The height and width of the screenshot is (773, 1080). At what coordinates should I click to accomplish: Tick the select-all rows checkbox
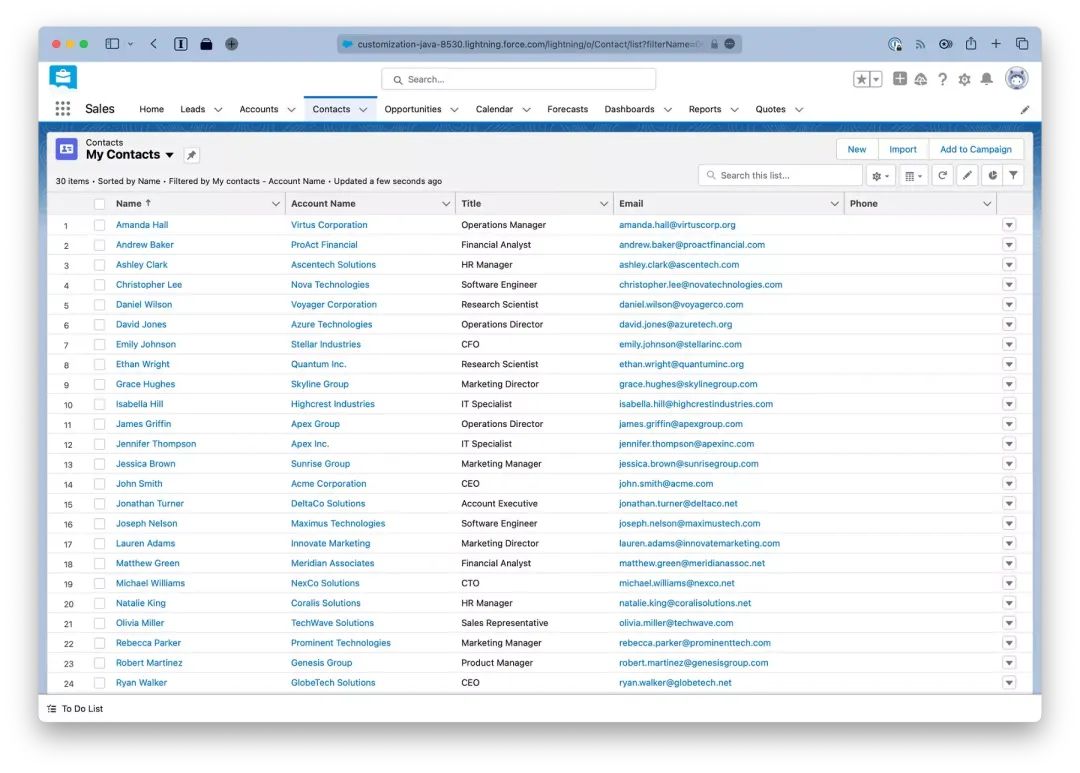pyautogui.click(x=99, y=204)
